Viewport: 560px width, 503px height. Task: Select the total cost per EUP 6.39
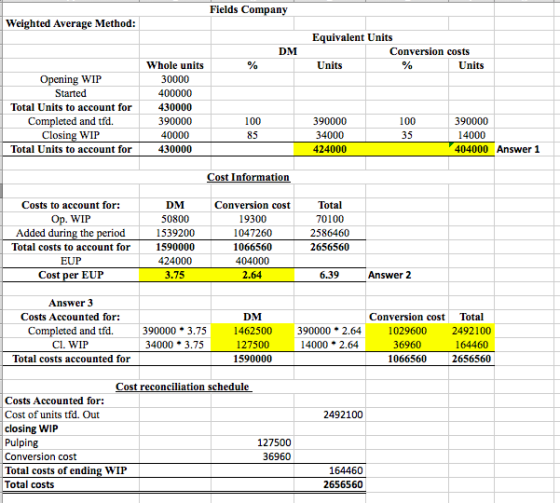click(330, 275)
